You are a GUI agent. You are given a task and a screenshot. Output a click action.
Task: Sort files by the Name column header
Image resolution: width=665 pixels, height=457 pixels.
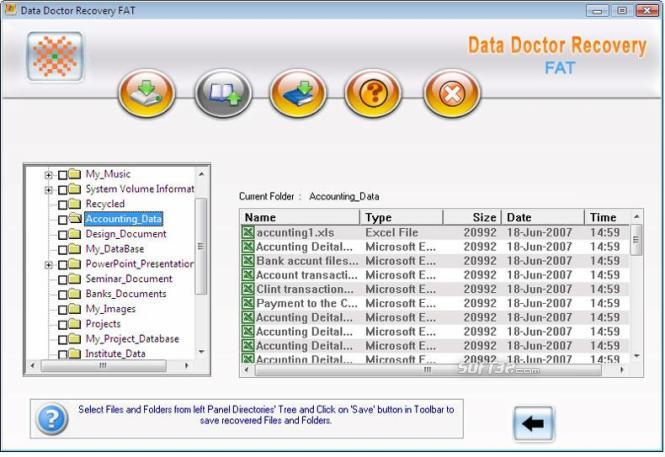click(300, 217)
